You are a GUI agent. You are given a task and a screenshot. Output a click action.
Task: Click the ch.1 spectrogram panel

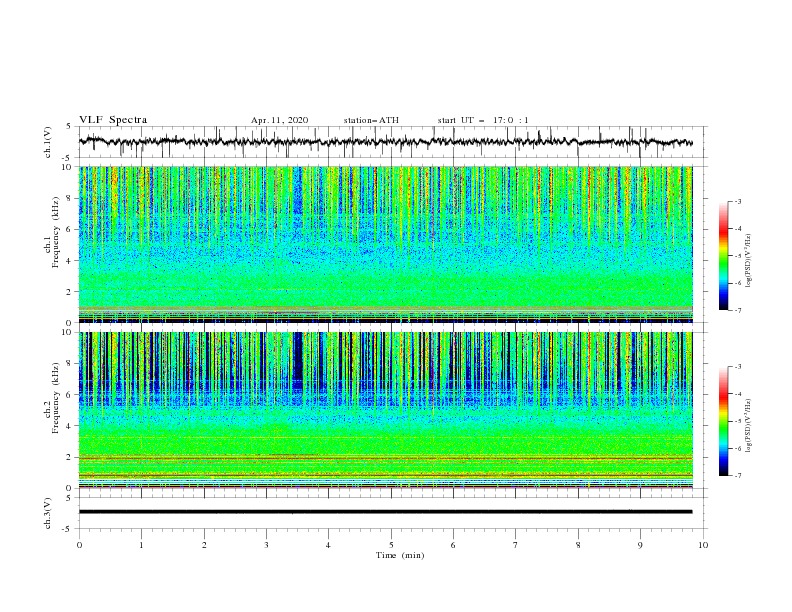coord(386,244)
